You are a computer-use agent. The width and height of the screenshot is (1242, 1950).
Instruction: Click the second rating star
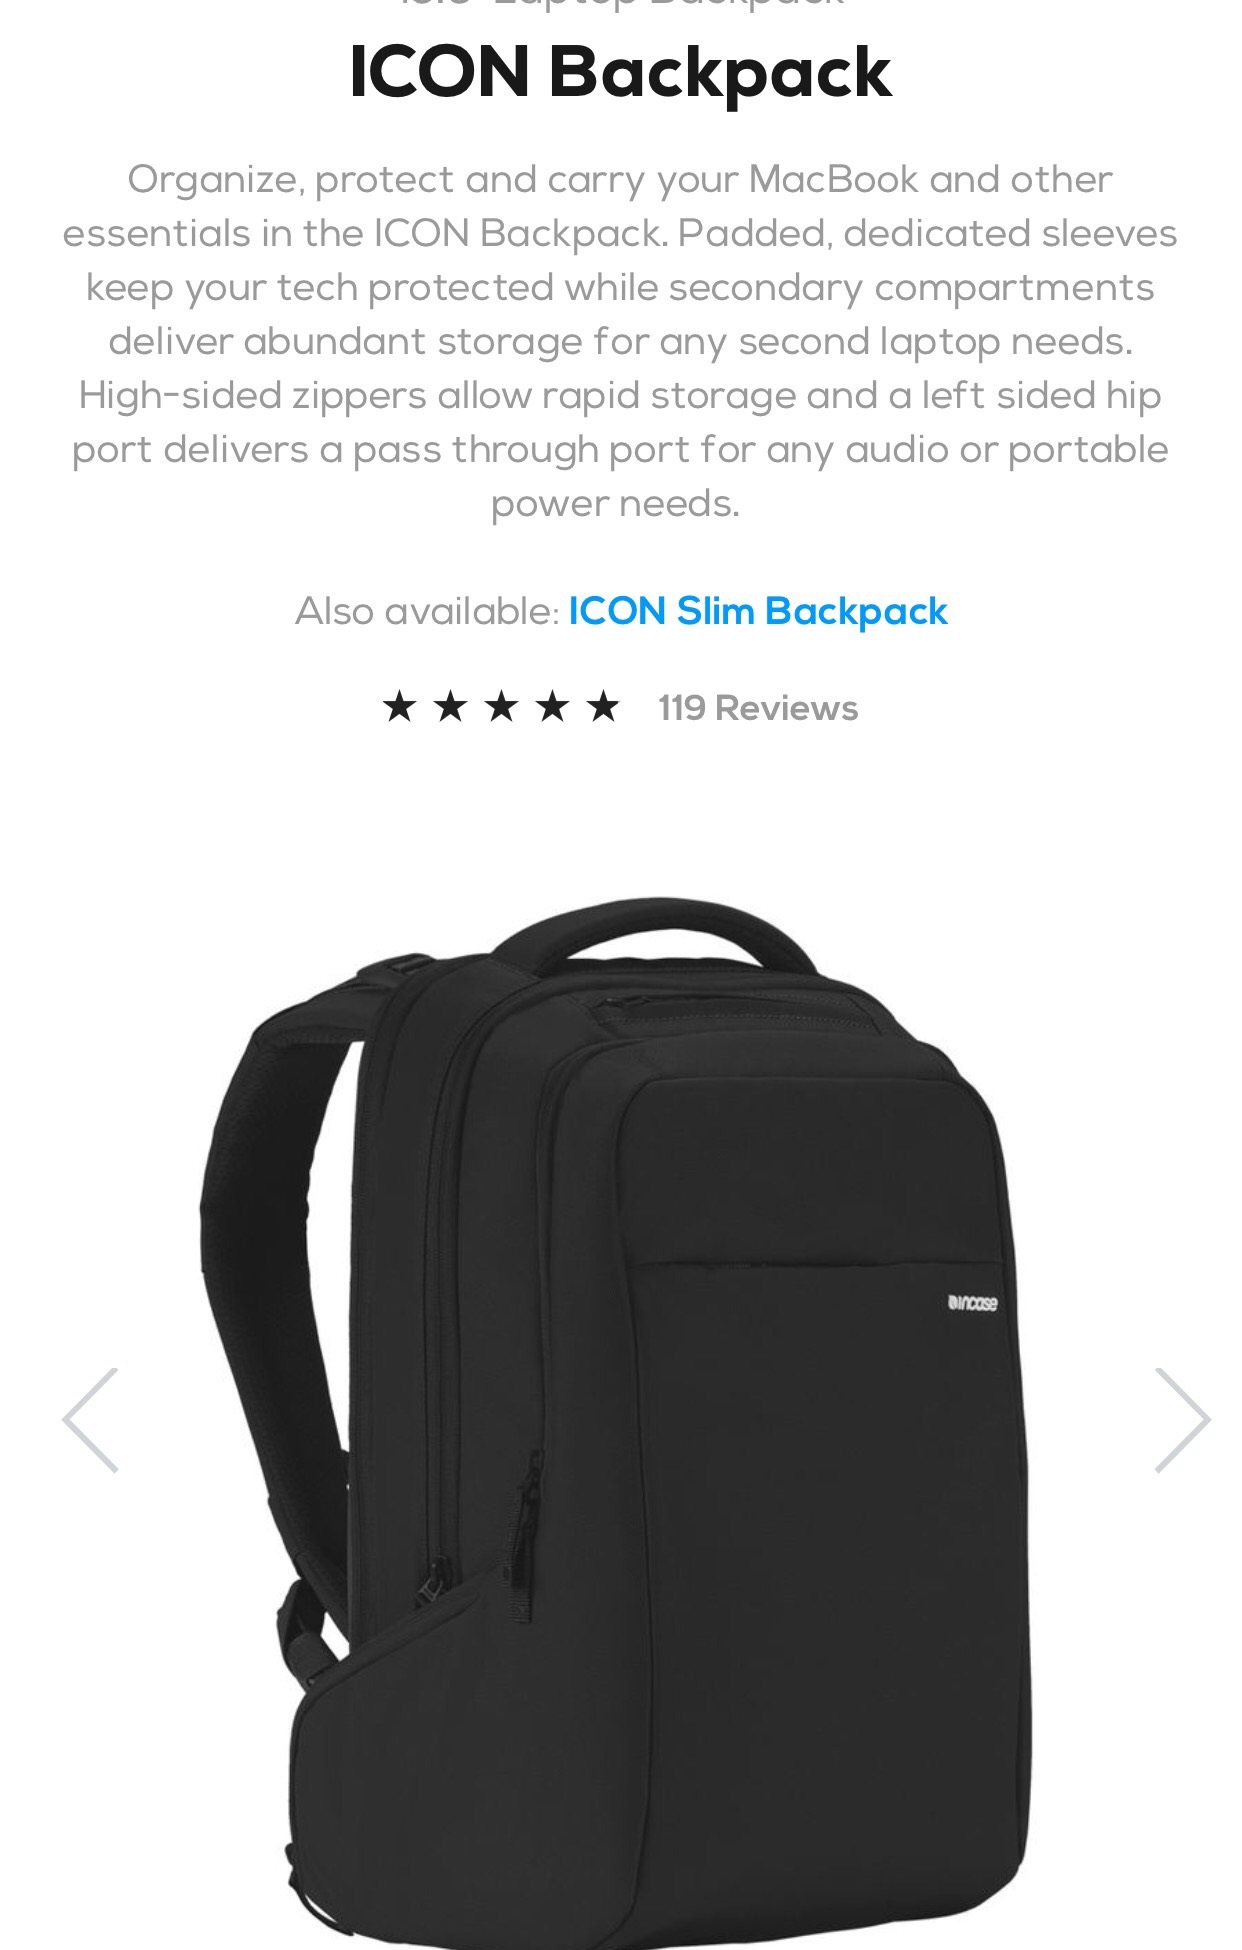point(451,707)
